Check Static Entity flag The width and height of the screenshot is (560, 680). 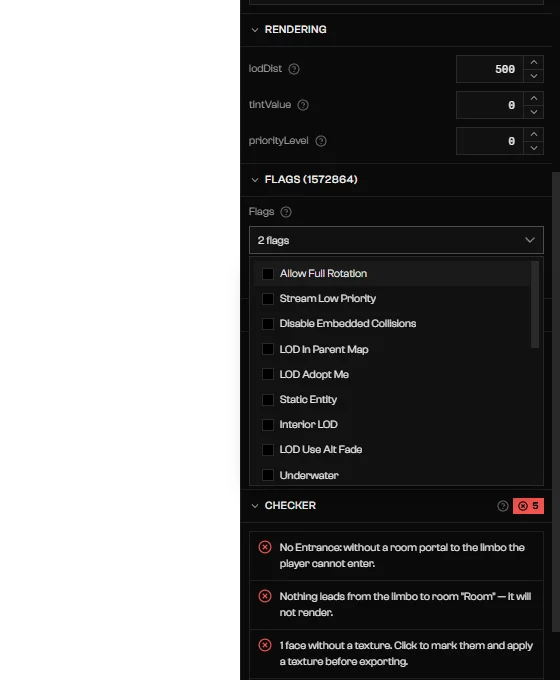coord(268,399)
